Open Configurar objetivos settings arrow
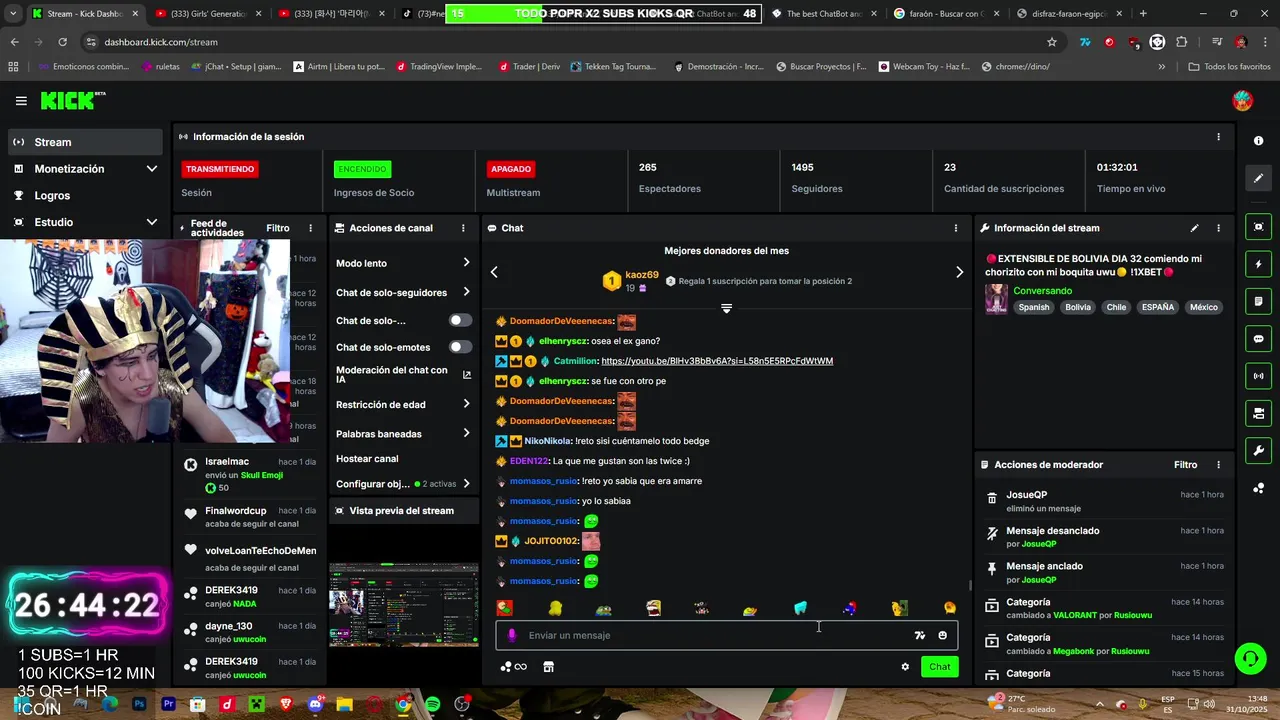 coord(466,484)
